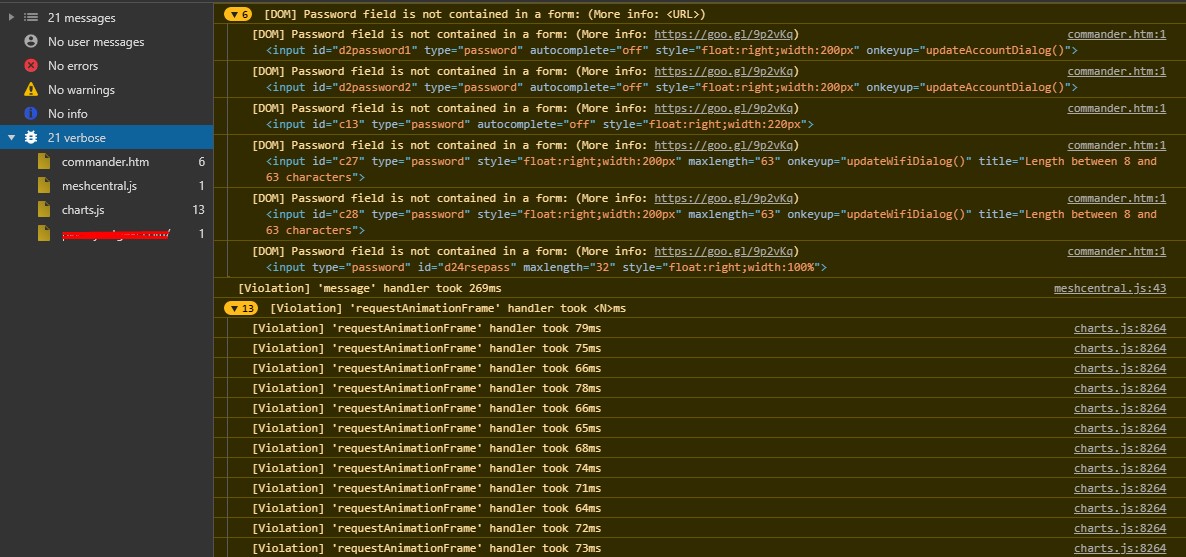
Task: Open charts.js:8264 link on the 75ms row
Action: coord(1120,348)
